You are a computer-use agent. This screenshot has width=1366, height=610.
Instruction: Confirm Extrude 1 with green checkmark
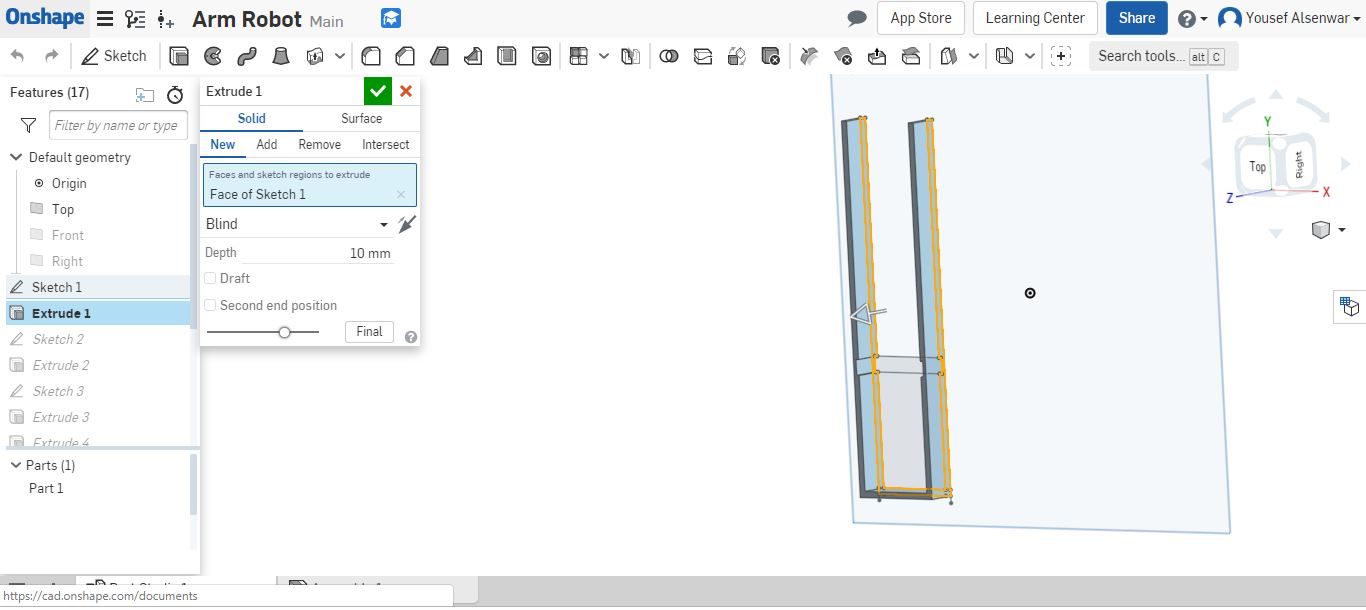[377, 91]
